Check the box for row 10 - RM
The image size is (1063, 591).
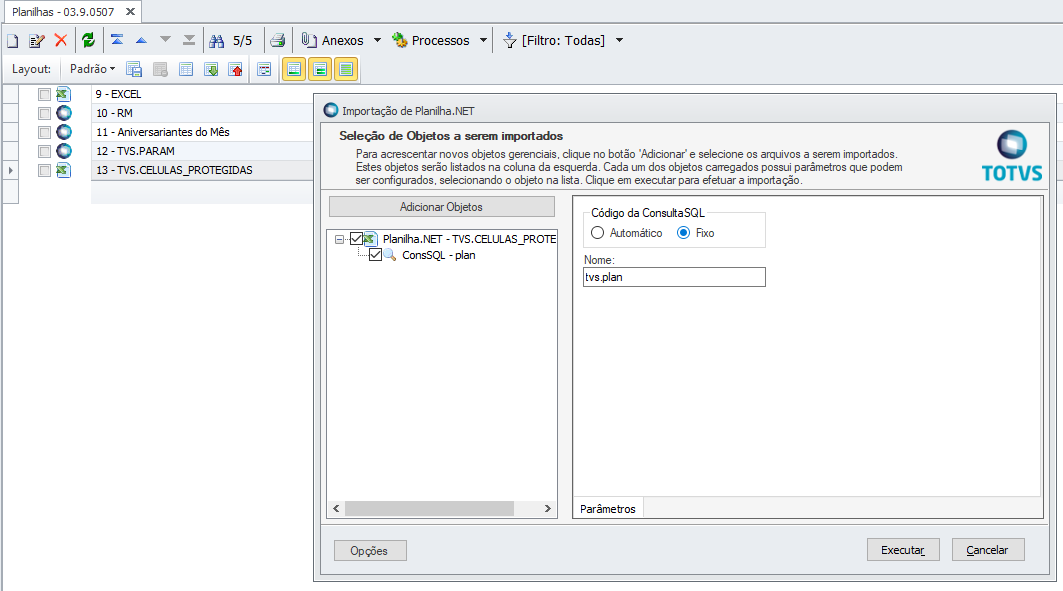44,113
